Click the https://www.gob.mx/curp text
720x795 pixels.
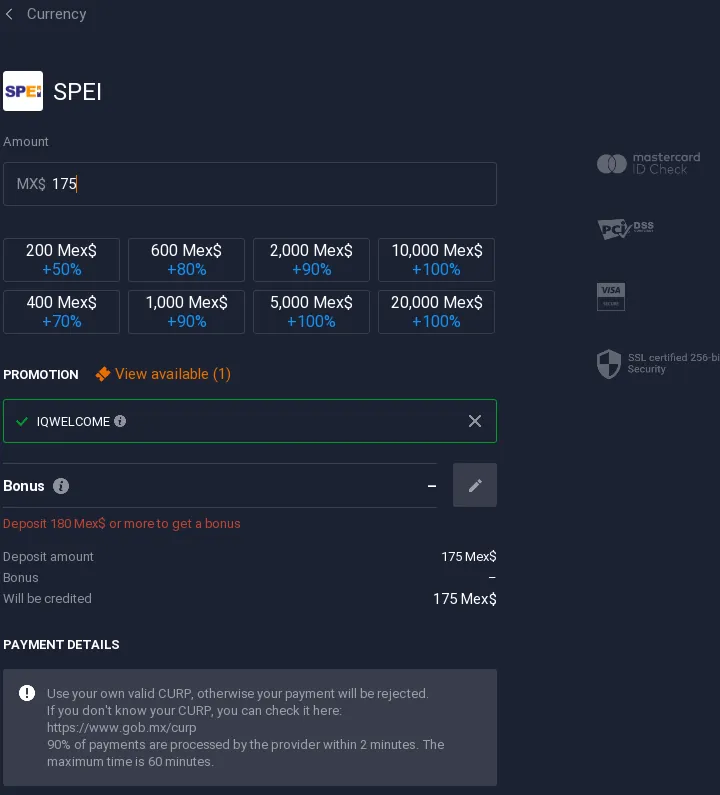tap(122, 728)
